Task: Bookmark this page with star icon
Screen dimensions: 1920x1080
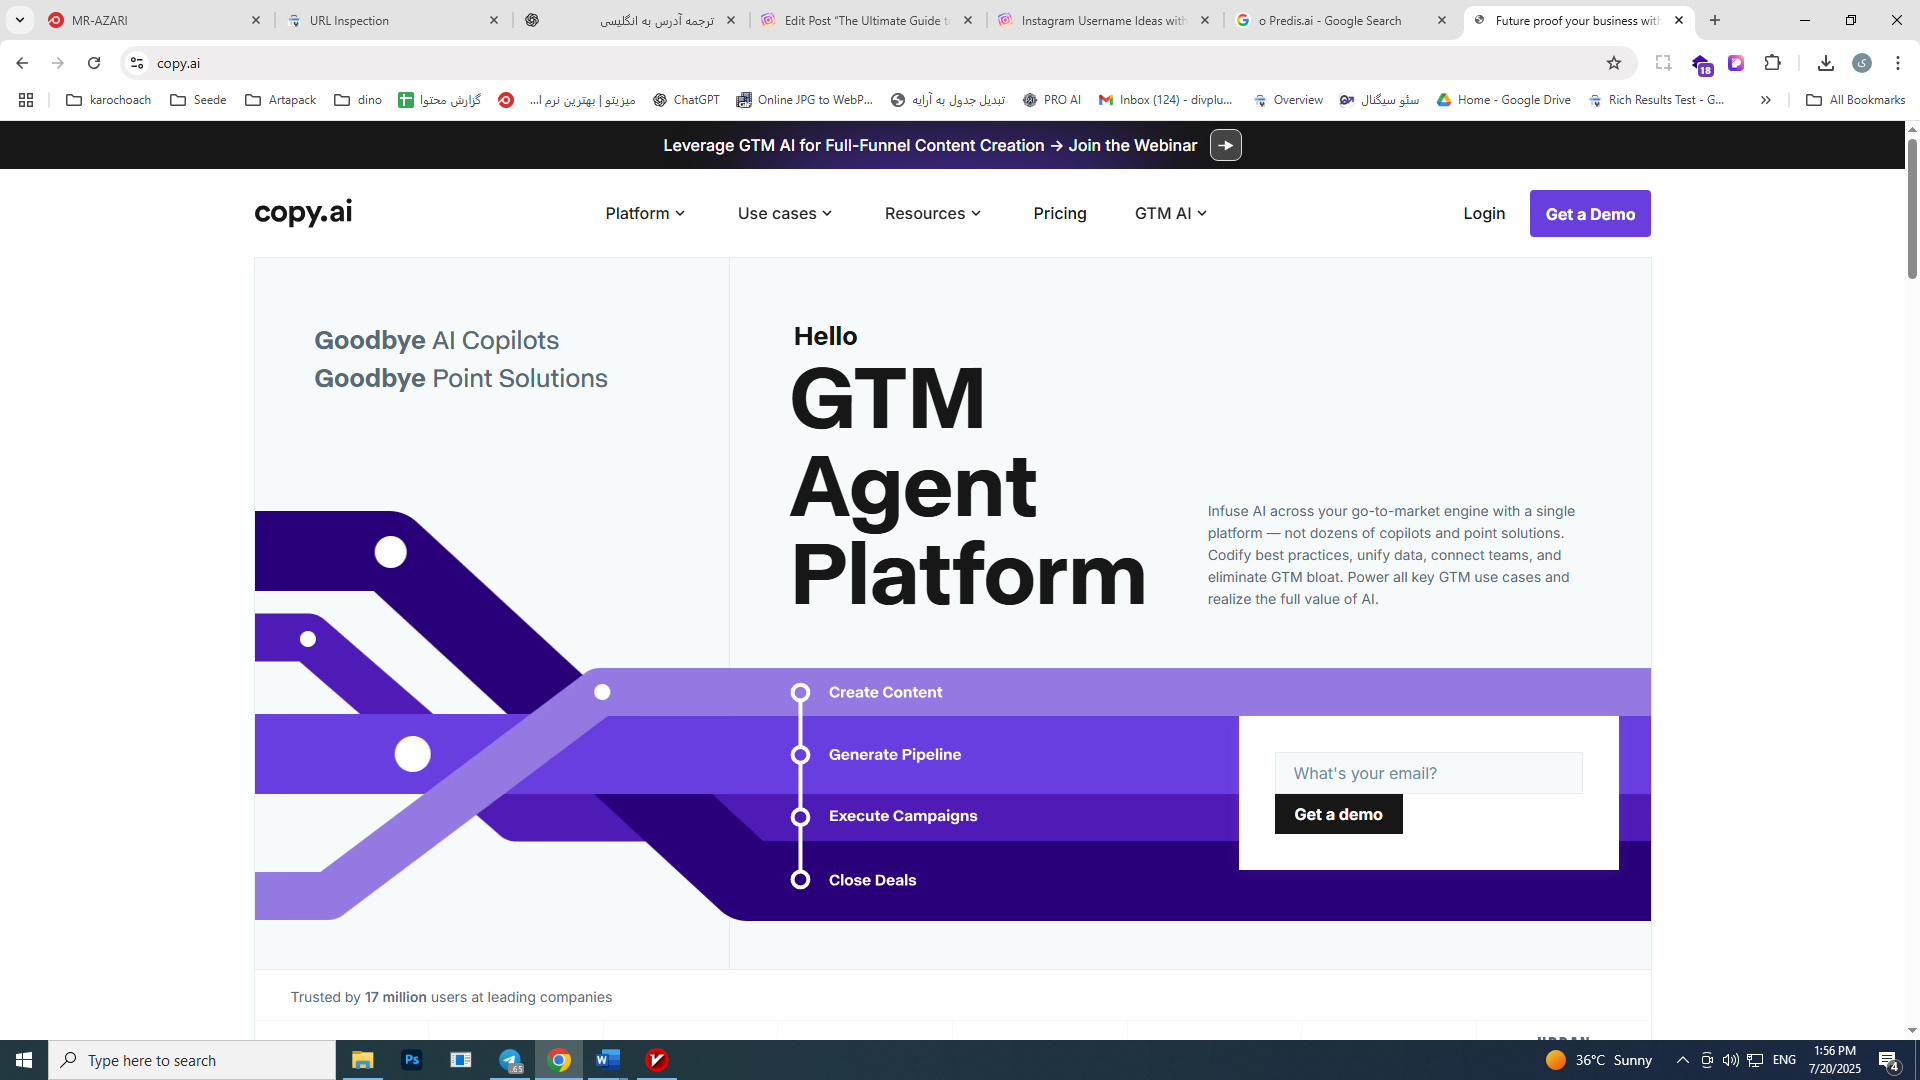Action: pos(1614,63)
